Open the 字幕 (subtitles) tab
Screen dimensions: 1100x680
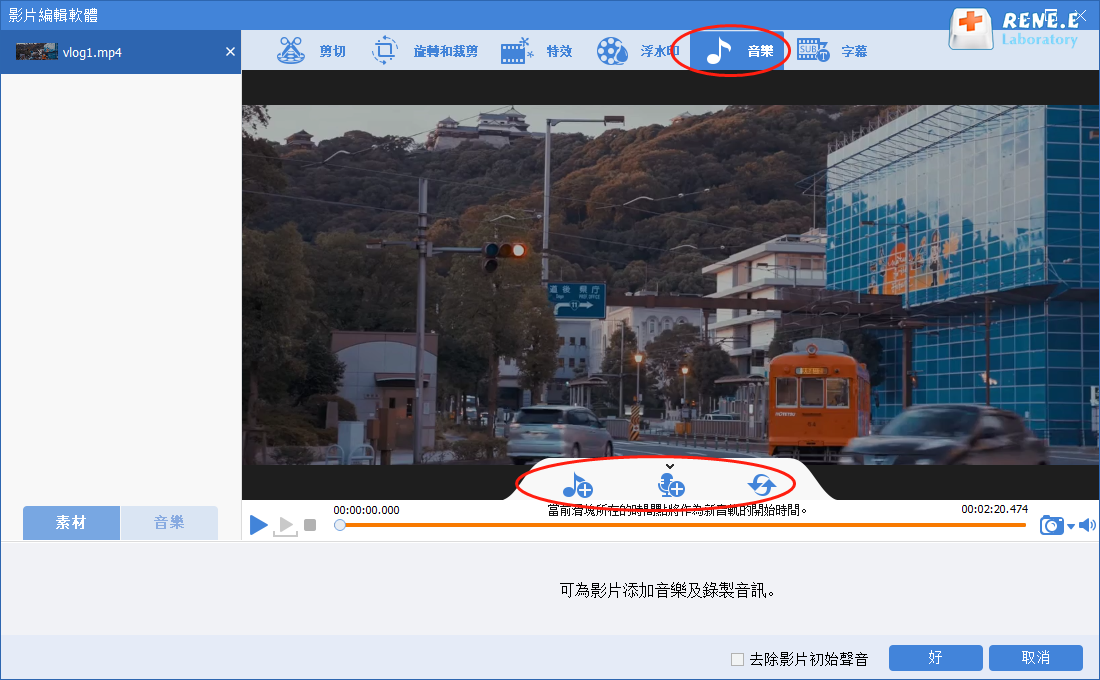pyautogui.click(x=833, y=51)
